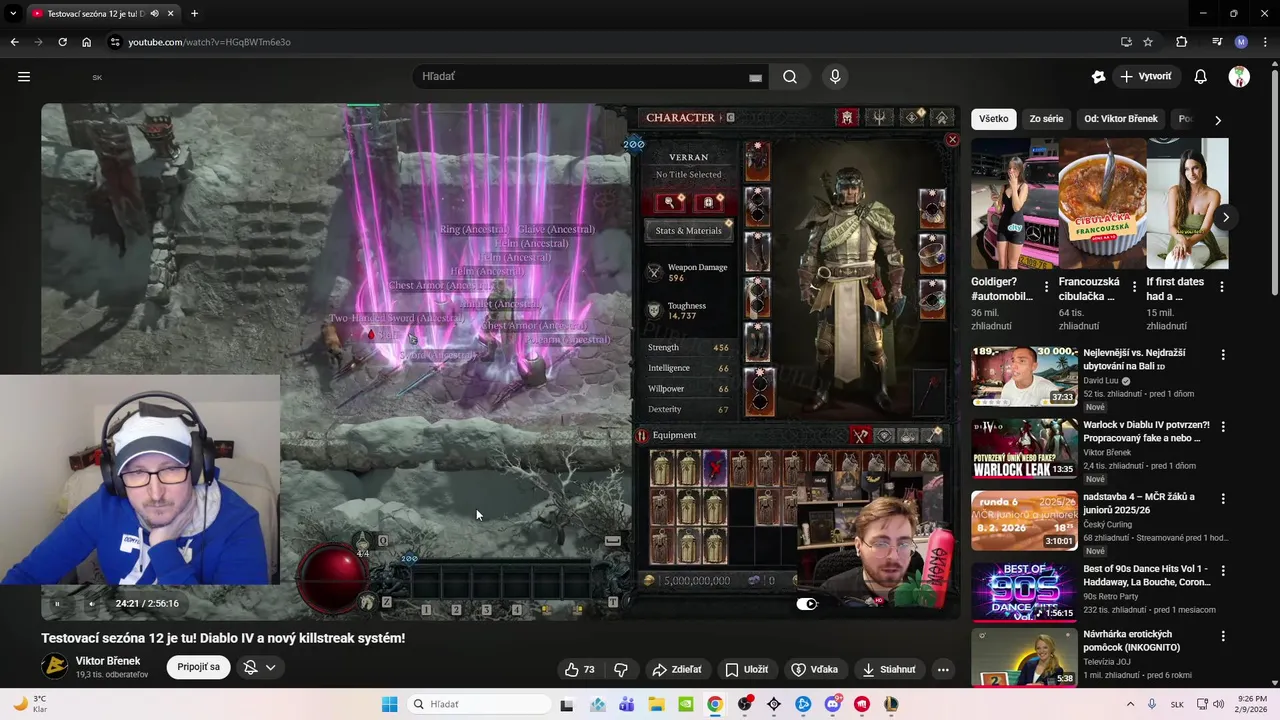The height and width of the screenshot is (720, 1280).
Task: Open media controls icon in Chrome toolbar
Action: pyautogui.click(x=1217, y=42)
